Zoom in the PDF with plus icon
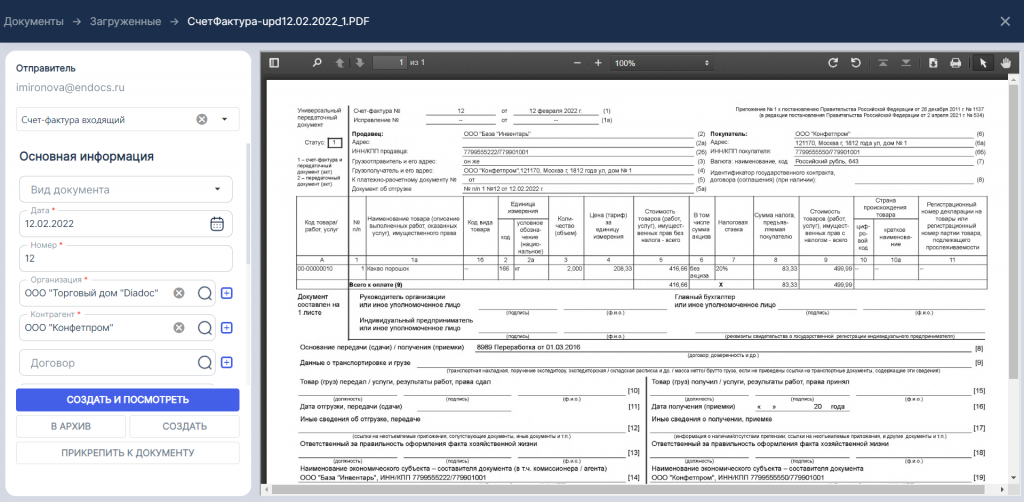This screenshot has height=502, width=1024. pyautogui.click(x=598, y=63)
